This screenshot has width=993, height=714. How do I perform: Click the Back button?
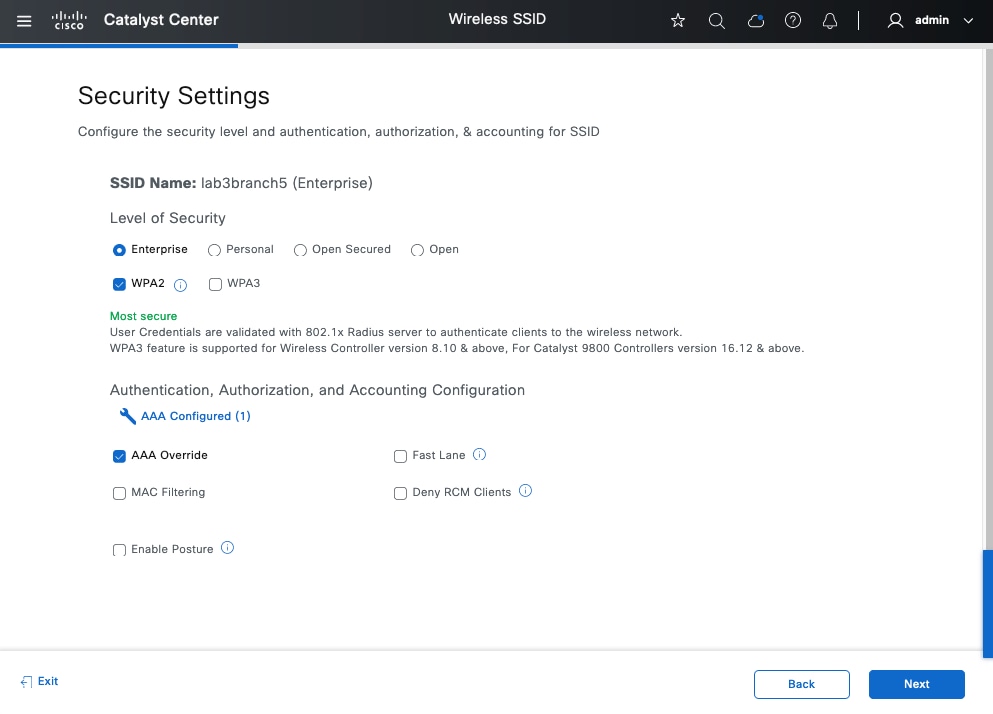801,684
